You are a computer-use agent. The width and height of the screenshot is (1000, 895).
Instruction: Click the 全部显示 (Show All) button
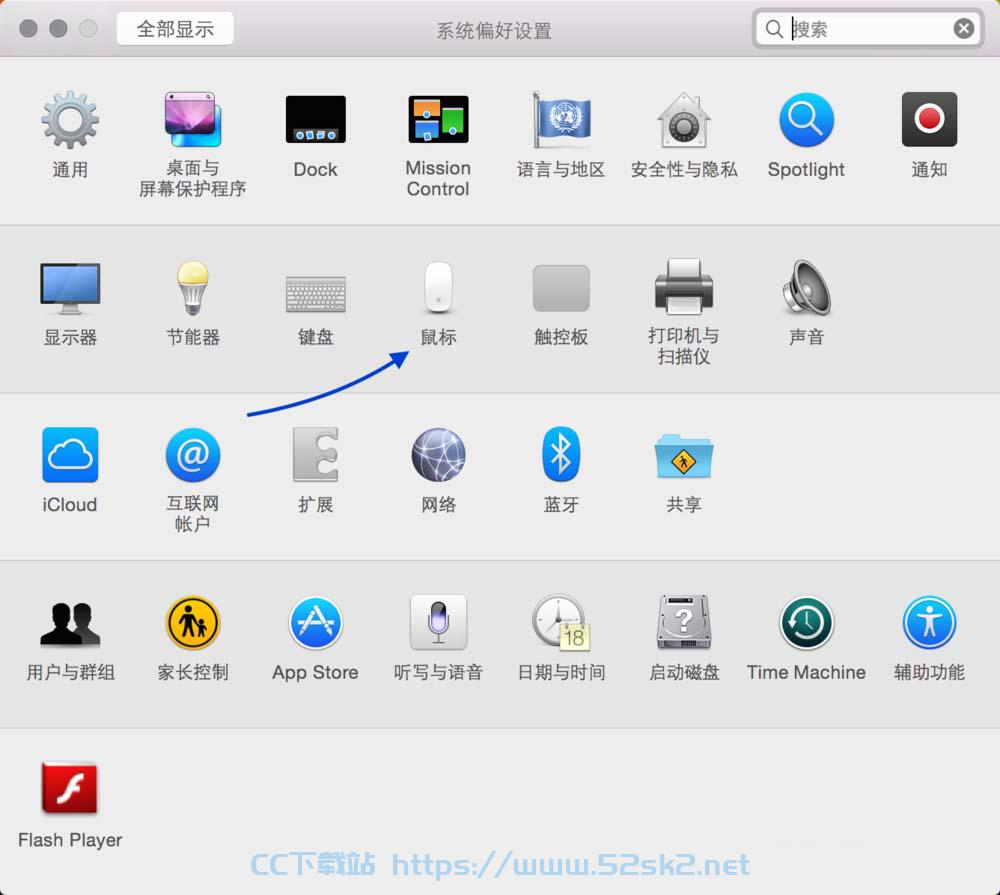(175, 29)
